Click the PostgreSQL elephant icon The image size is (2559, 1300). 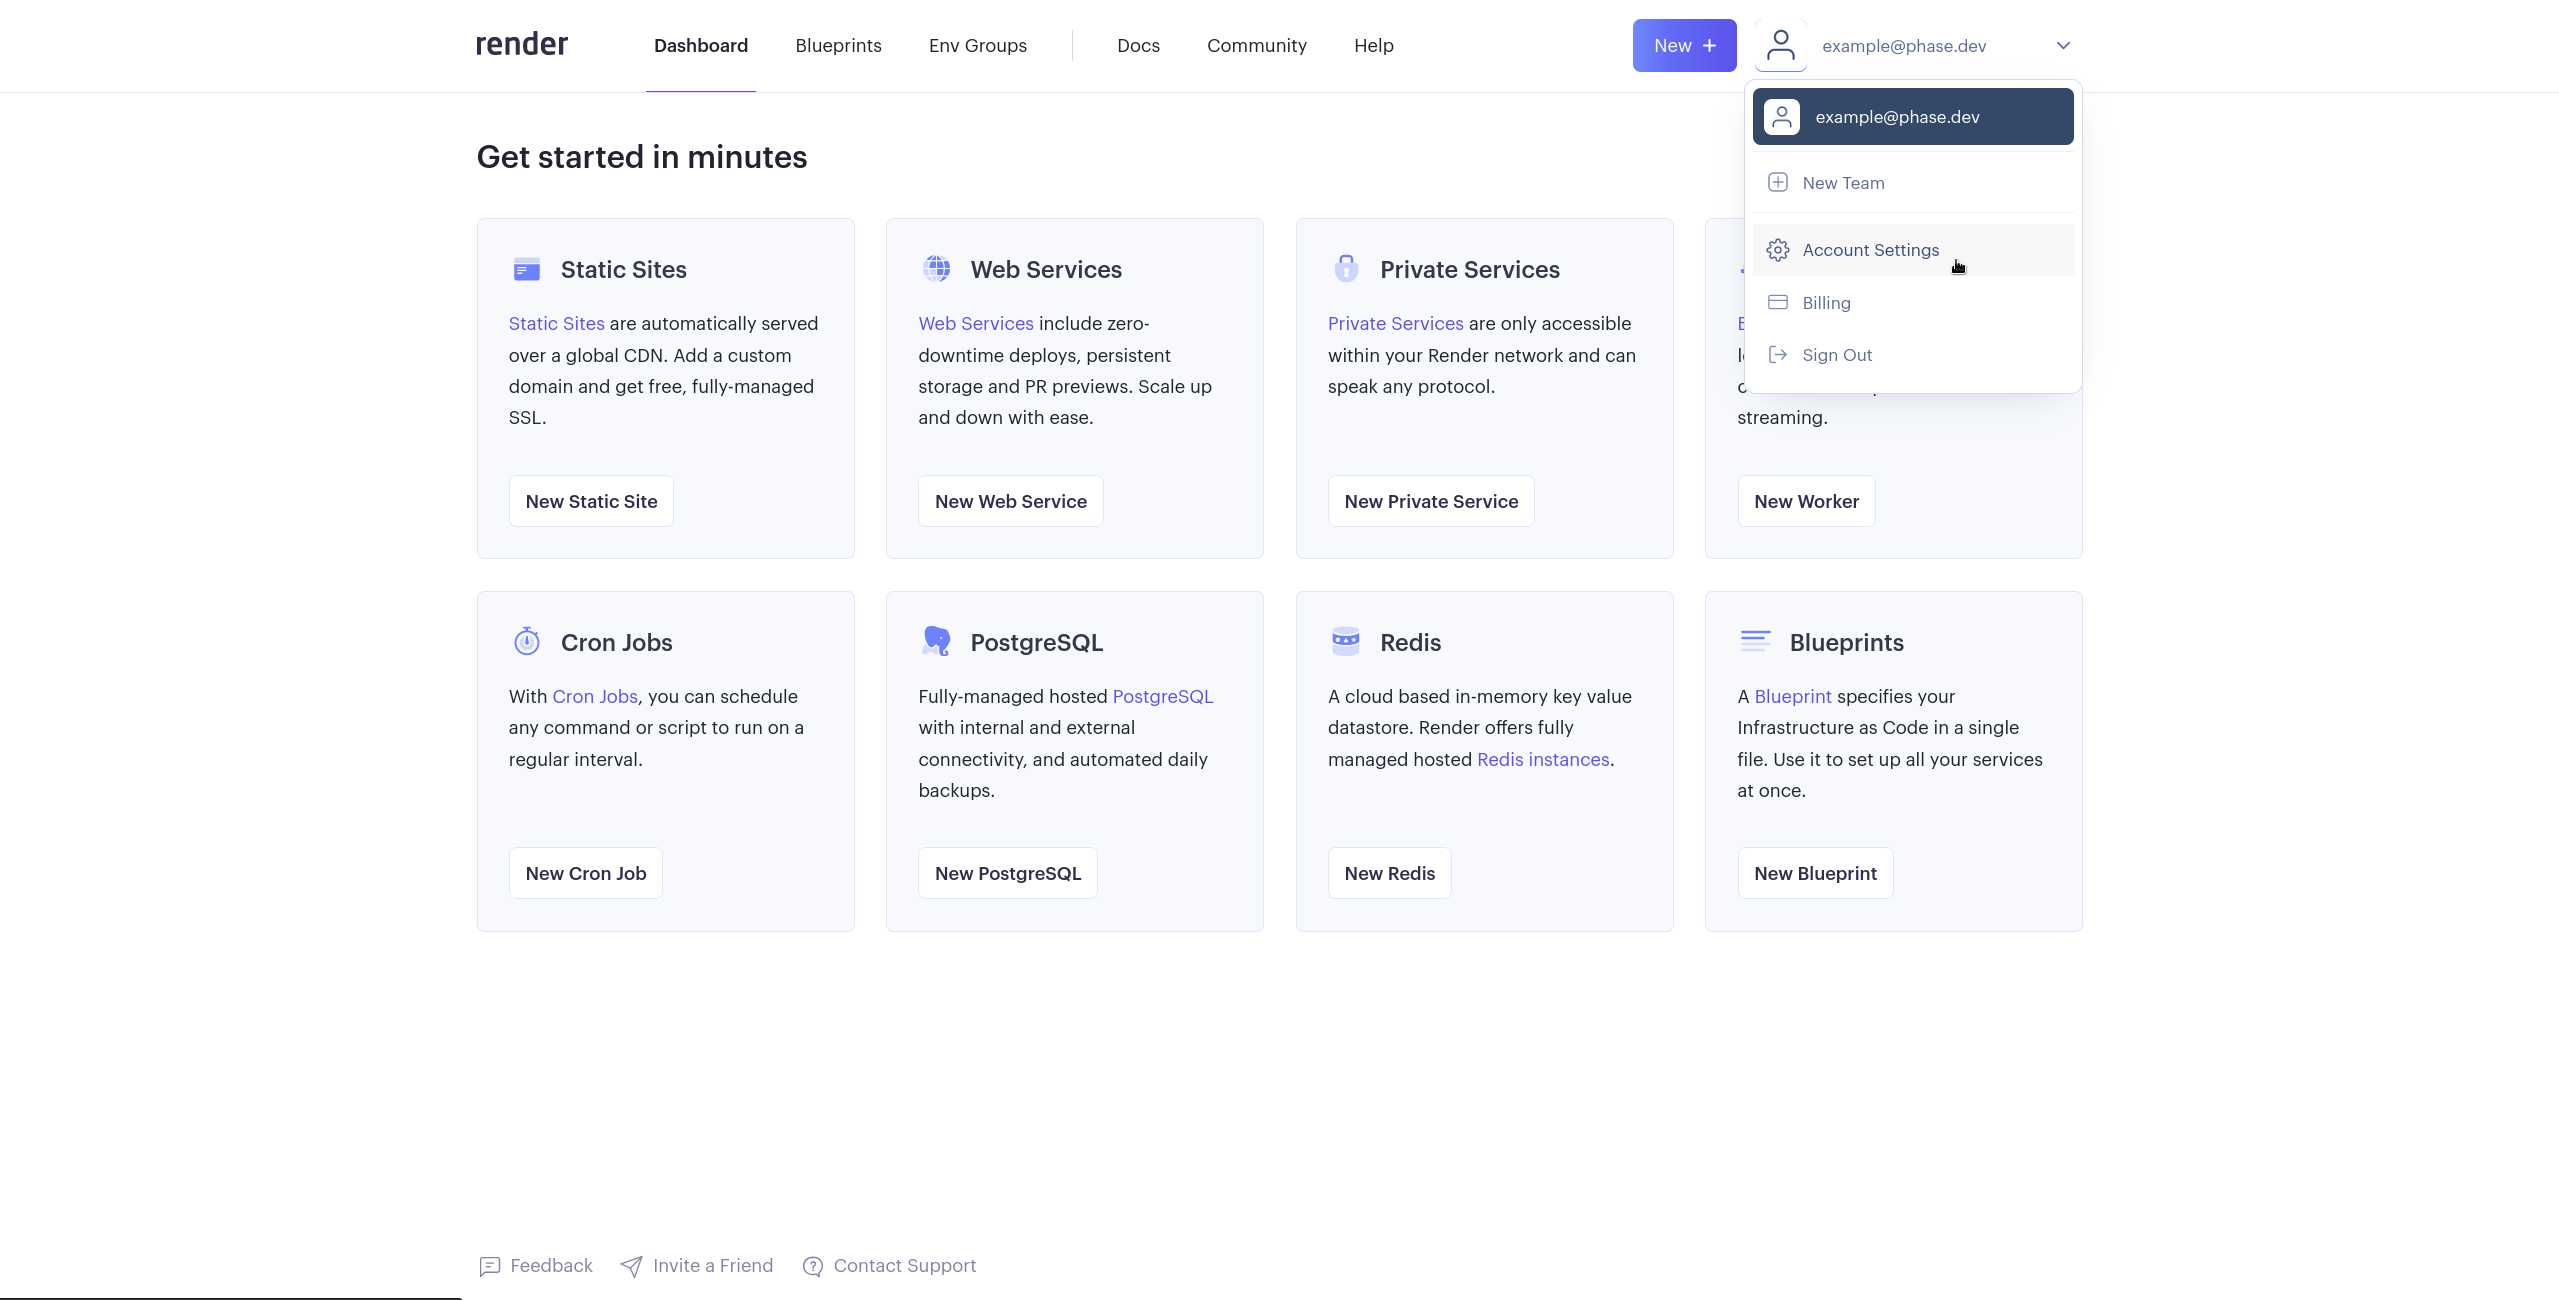(x=936, y=641)
